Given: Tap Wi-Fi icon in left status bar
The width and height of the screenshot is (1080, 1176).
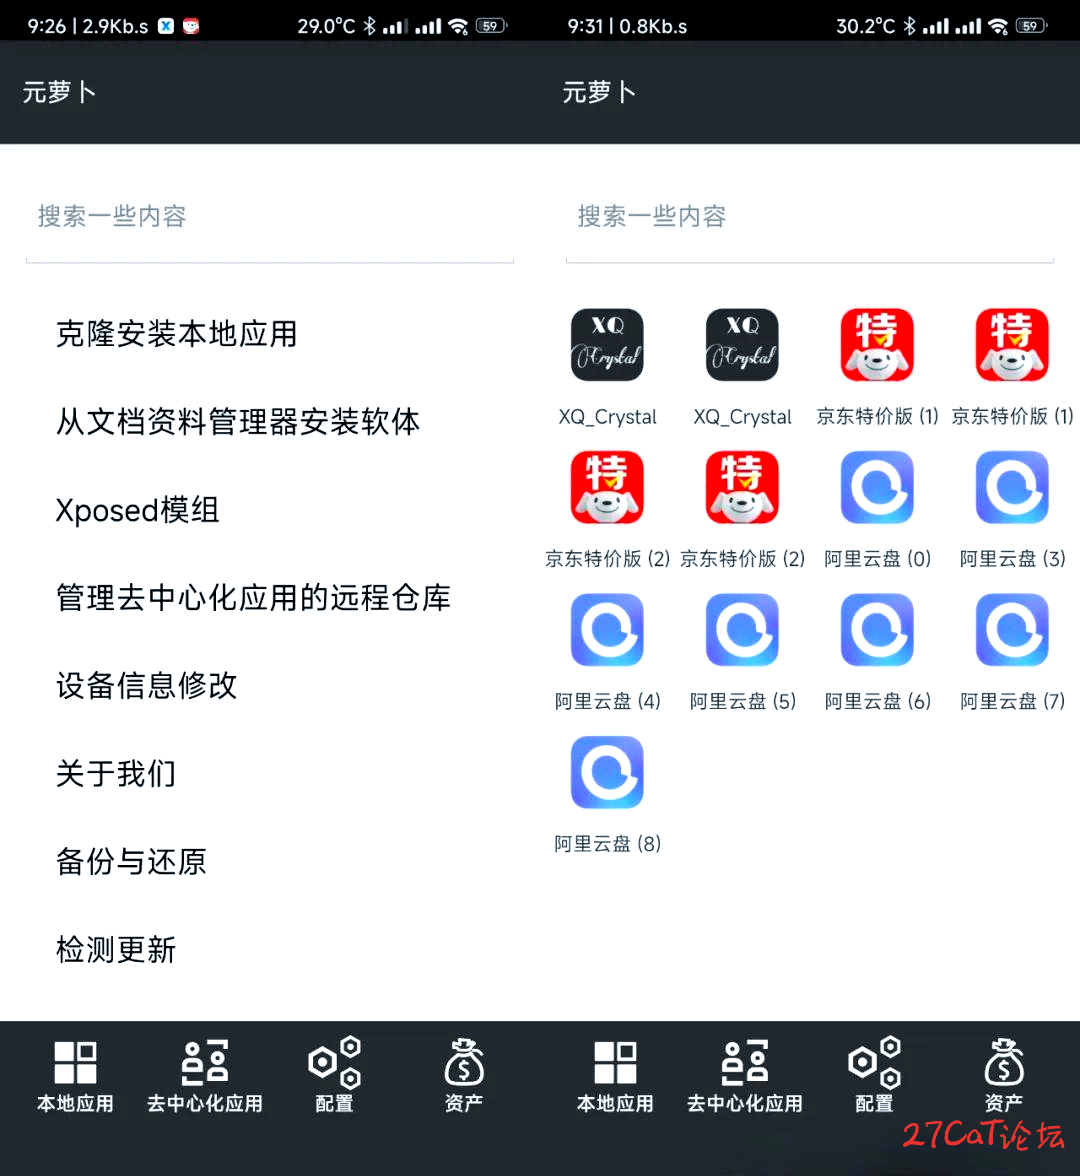Looking at the screenshot, I should (x=458, y=26).
